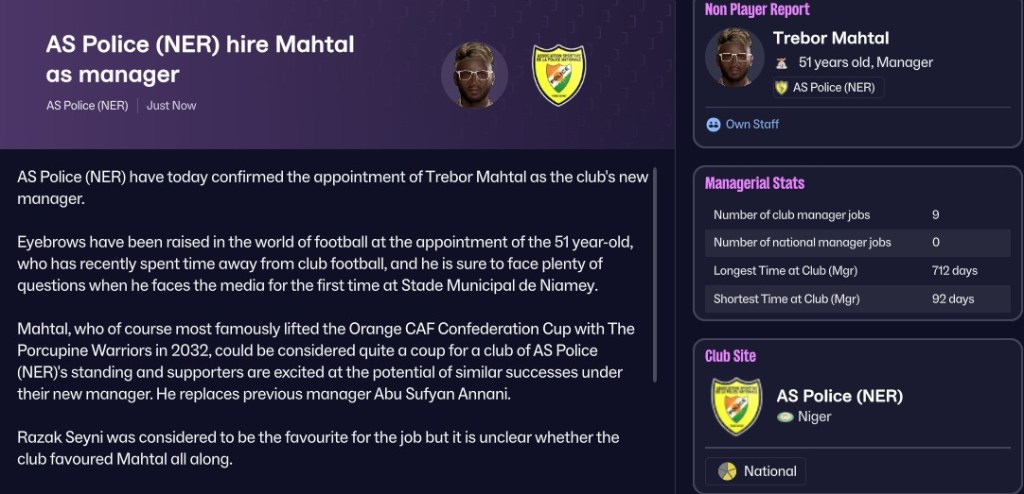Click the National reputation pie icon
The height and width of the screenshot is (494, 1024).
click(x=727, y=471)
